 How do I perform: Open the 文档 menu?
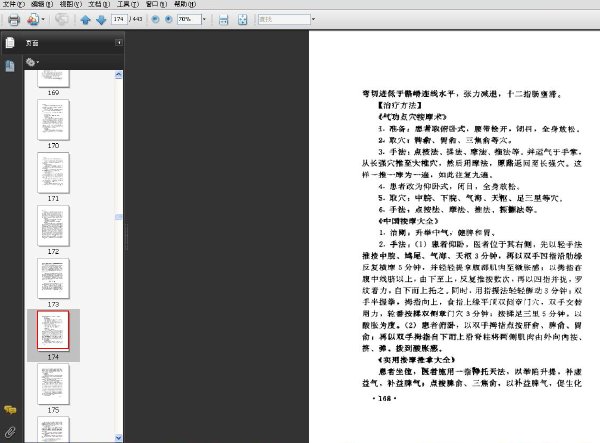99,4
